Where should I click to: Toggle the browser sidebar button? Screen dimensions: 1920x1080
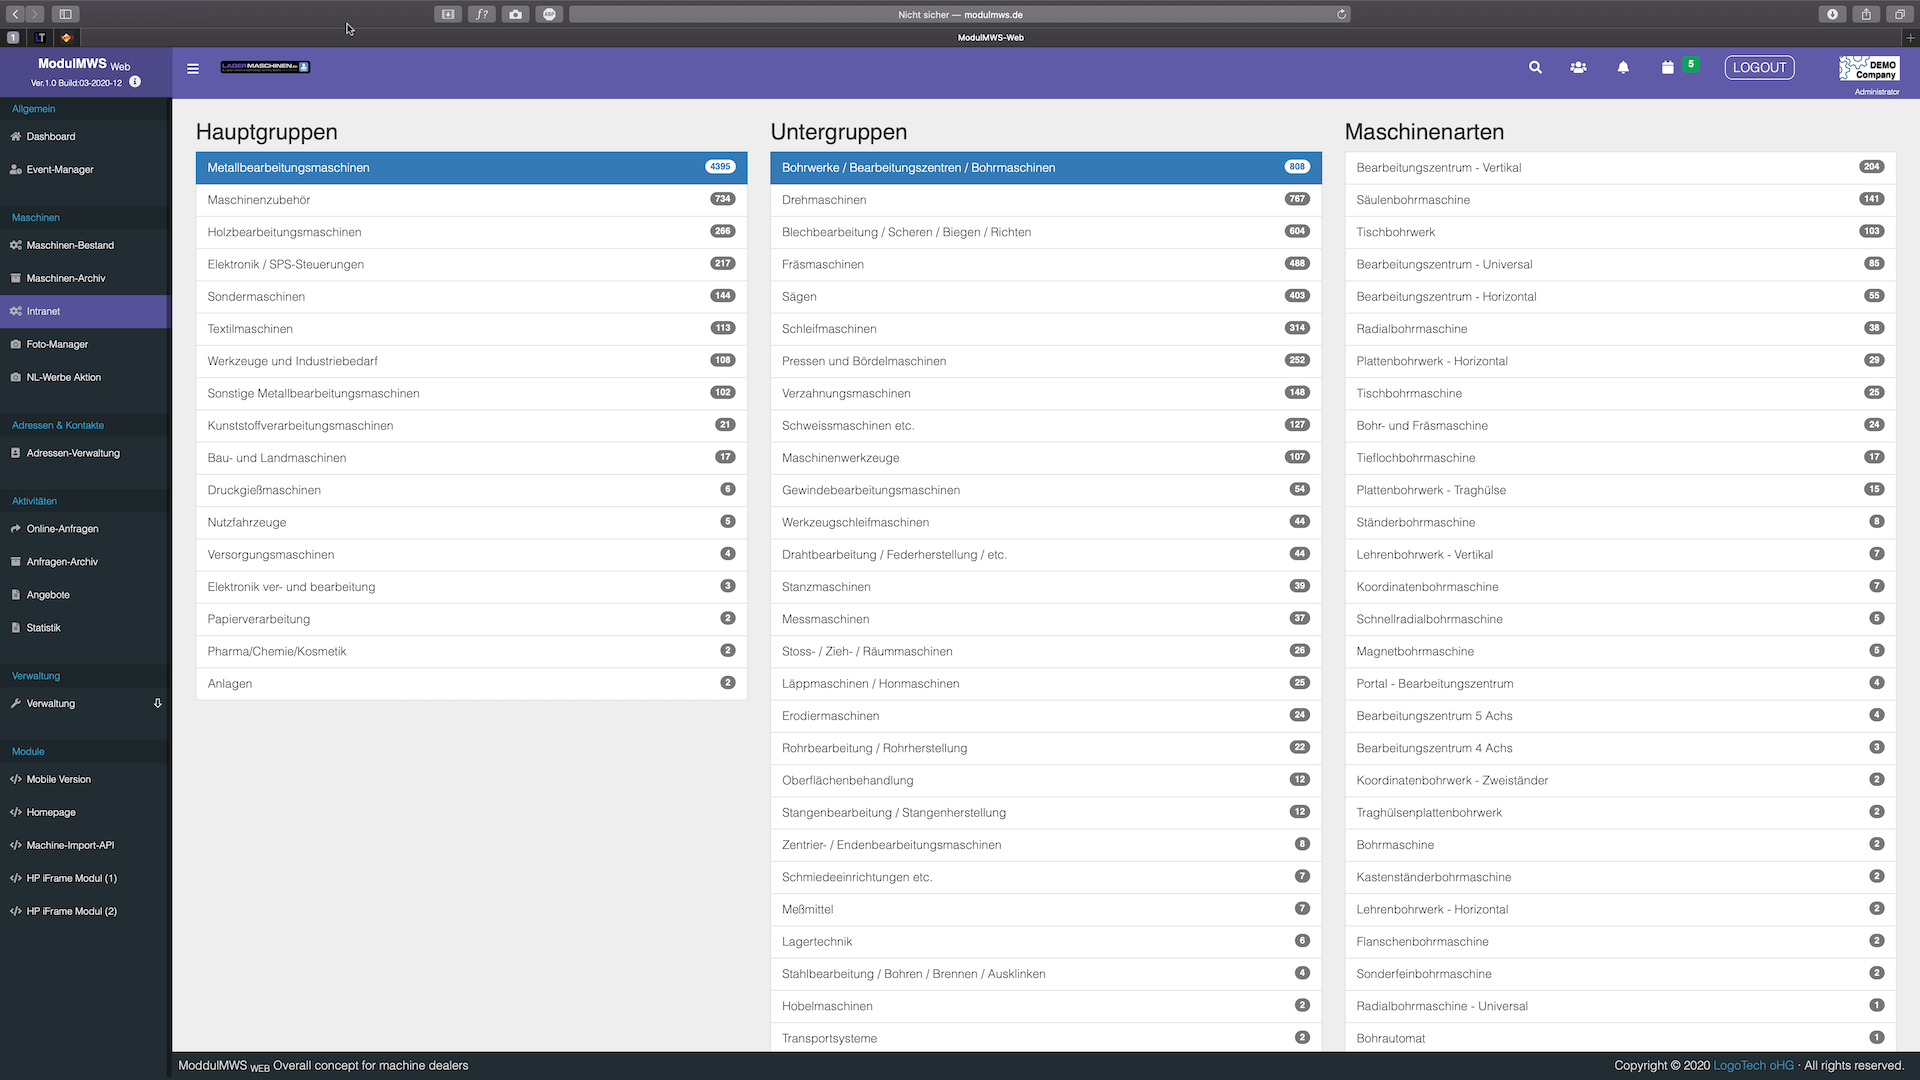click(65, 14)
